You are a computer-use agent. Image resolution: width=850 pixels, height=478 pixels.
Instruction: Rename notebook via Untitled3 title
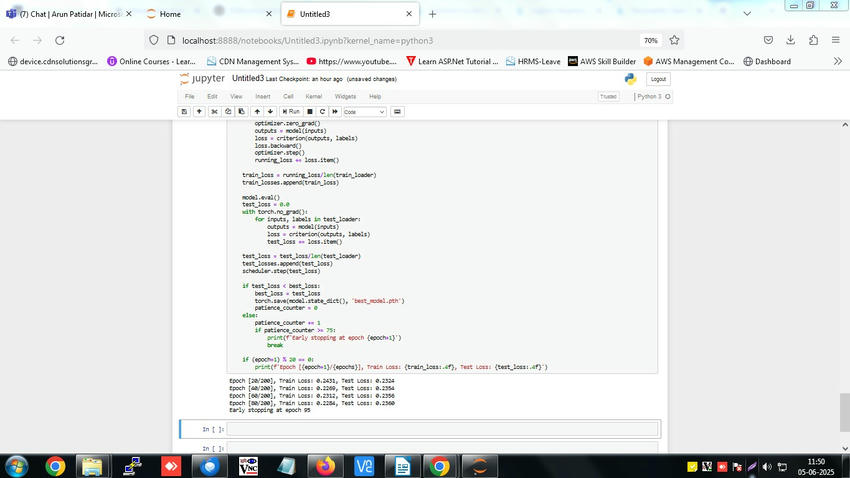248,79
